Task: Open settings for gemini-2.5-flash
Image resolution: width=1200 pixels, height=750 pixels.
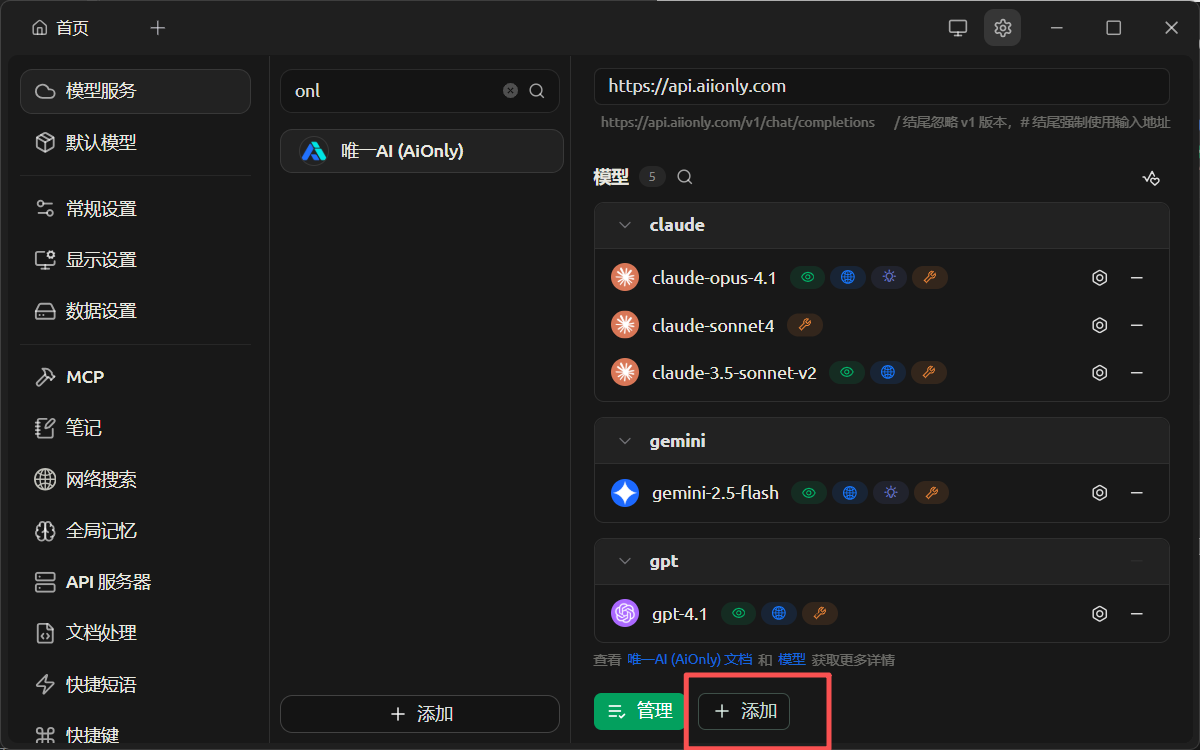Action: pyautogui.click(x=1100, y=493)
